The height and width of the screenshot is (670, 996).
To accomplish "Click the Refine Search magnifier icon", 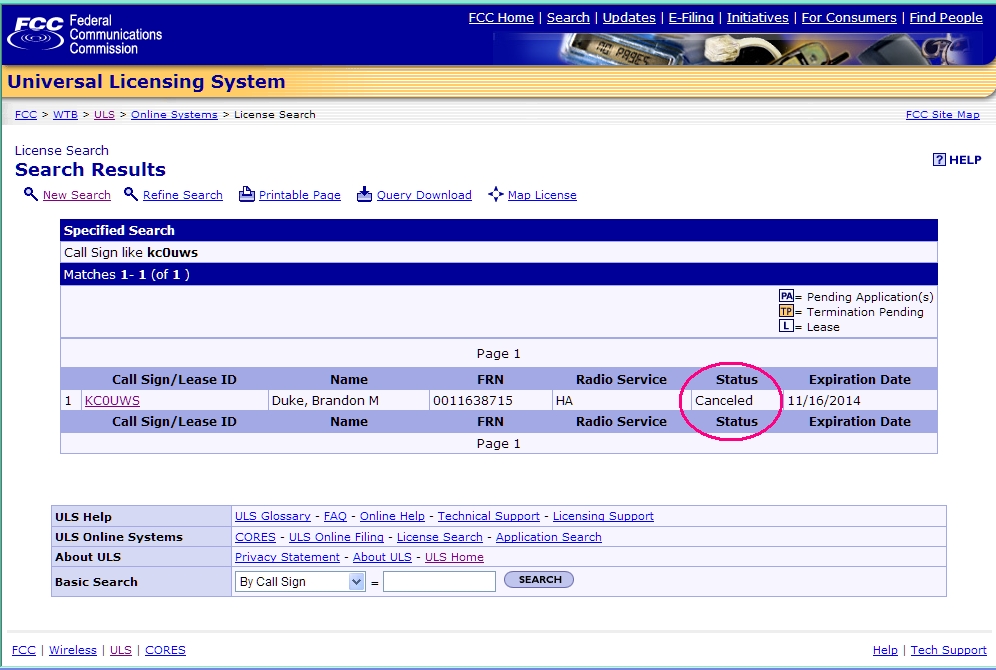I will [130, 194].
